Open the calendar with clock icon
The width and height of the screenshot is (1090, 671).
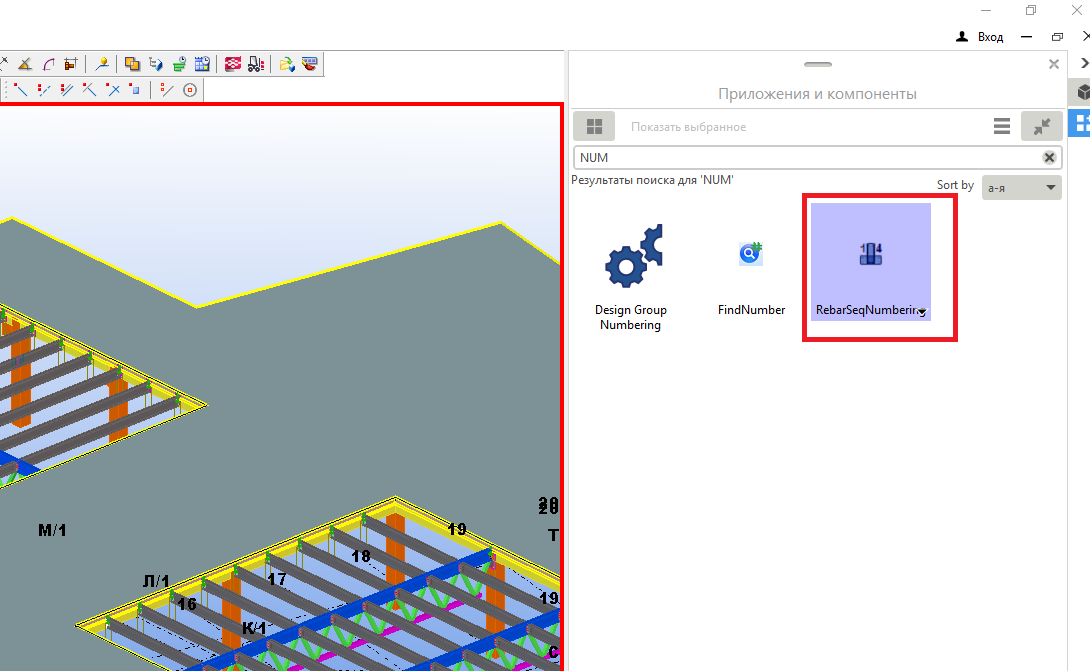(x=202, y=64)
